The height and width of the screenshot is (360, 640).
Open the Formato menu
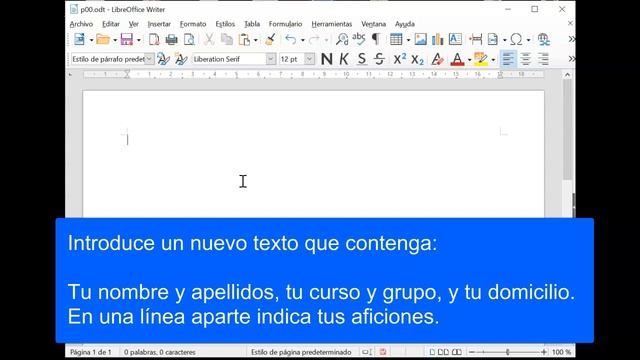(x=193, y=24)
